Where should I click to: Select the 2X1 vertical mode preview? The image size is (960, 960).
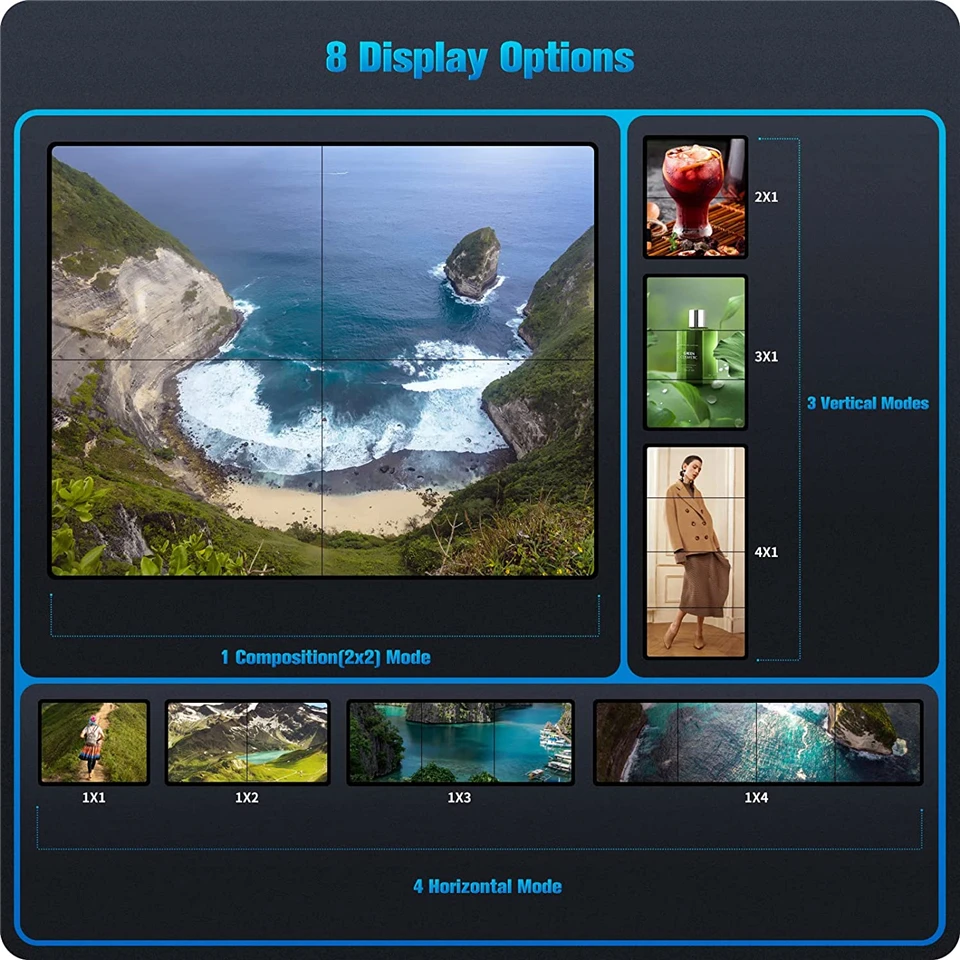695,198
